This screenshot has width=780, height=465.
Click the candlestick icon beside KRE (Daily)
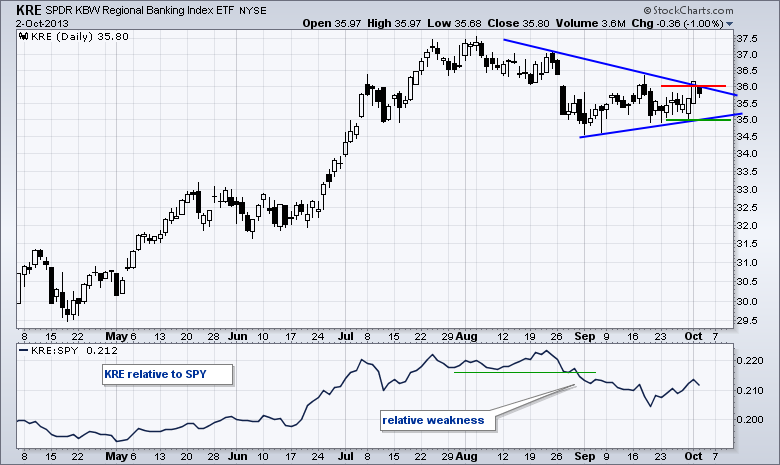click(x=23, y=36)
